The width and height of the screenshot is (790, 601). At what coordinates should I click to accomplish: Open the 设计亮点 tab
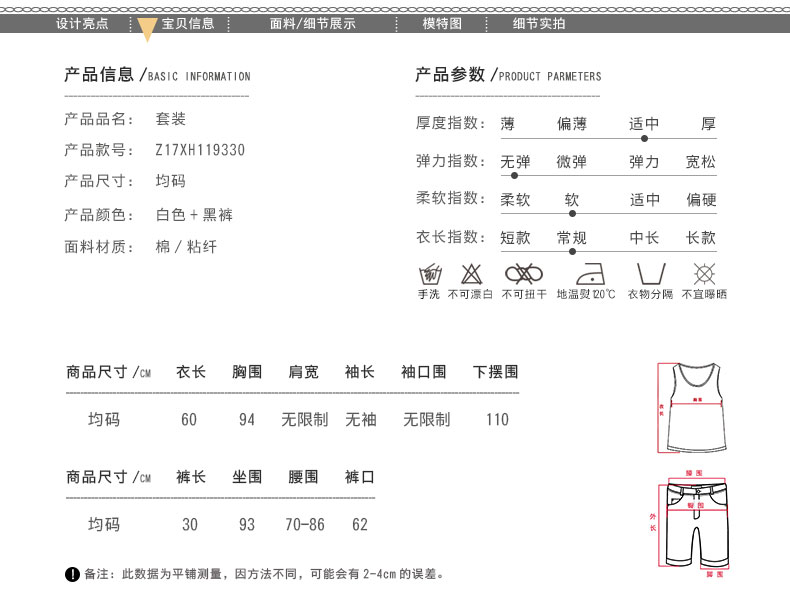point(82,24)
